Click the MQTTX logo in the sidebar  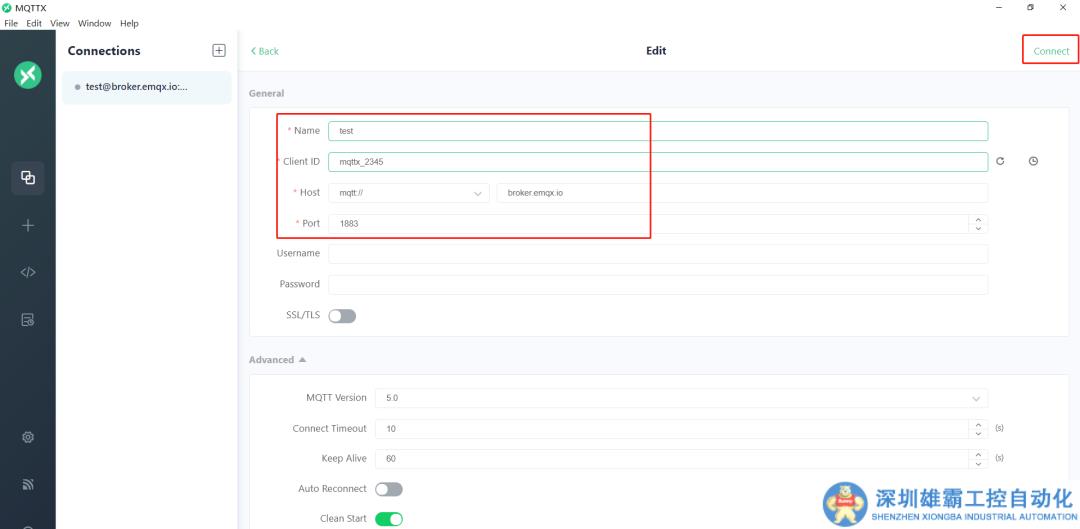click(28, 75)
